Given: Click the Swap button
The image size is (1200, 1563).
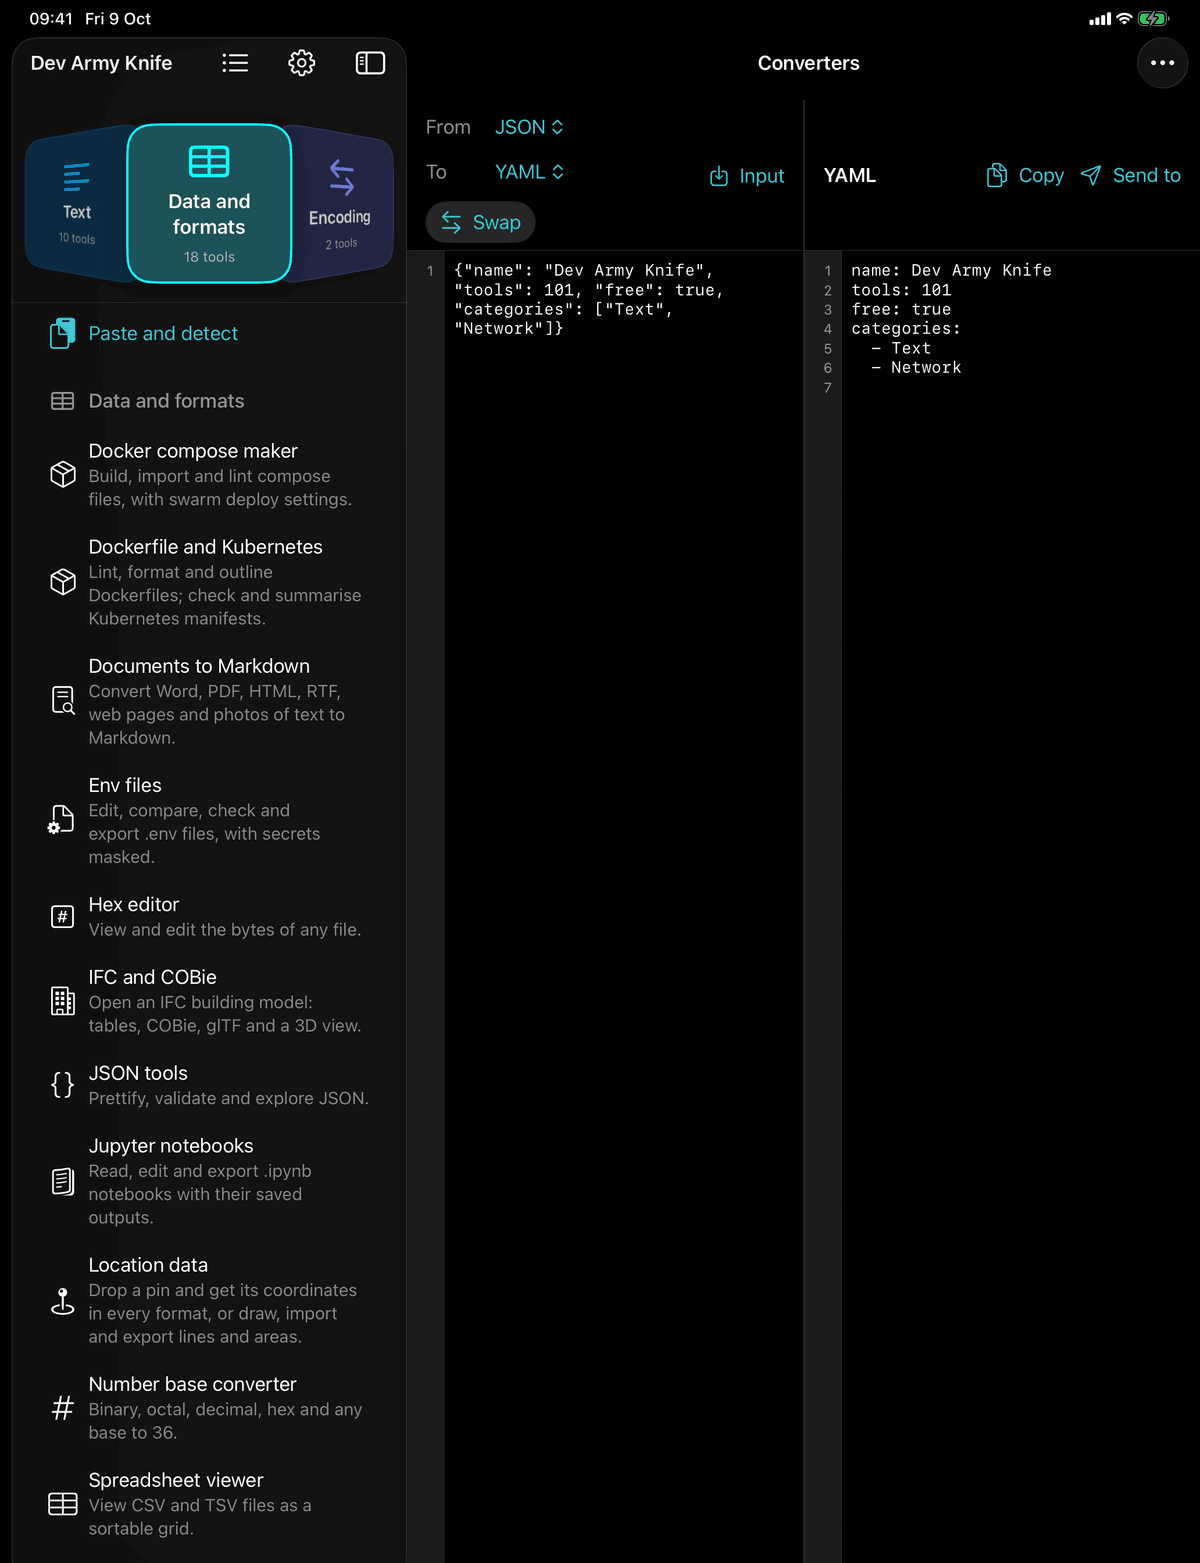Looking at the screenshot, I should point(481,222).
